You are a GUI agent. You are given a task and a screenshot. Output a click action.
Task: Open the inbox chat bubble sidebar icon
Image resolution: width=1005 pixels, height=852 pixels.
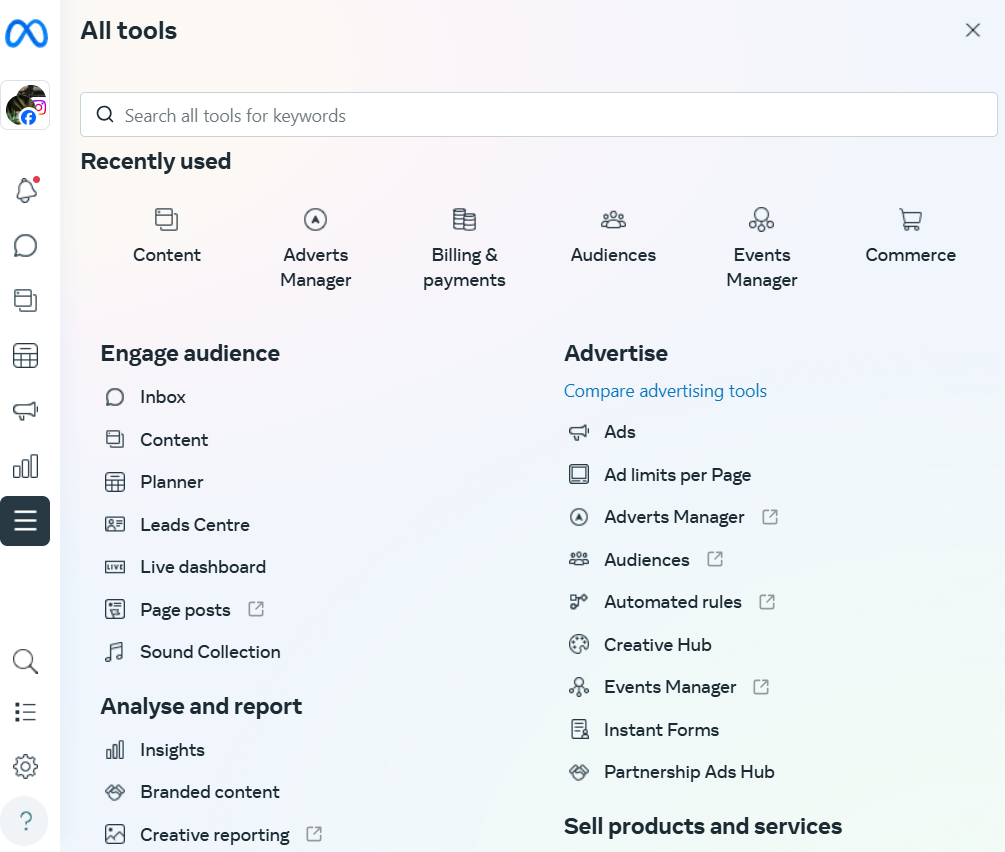25,246
